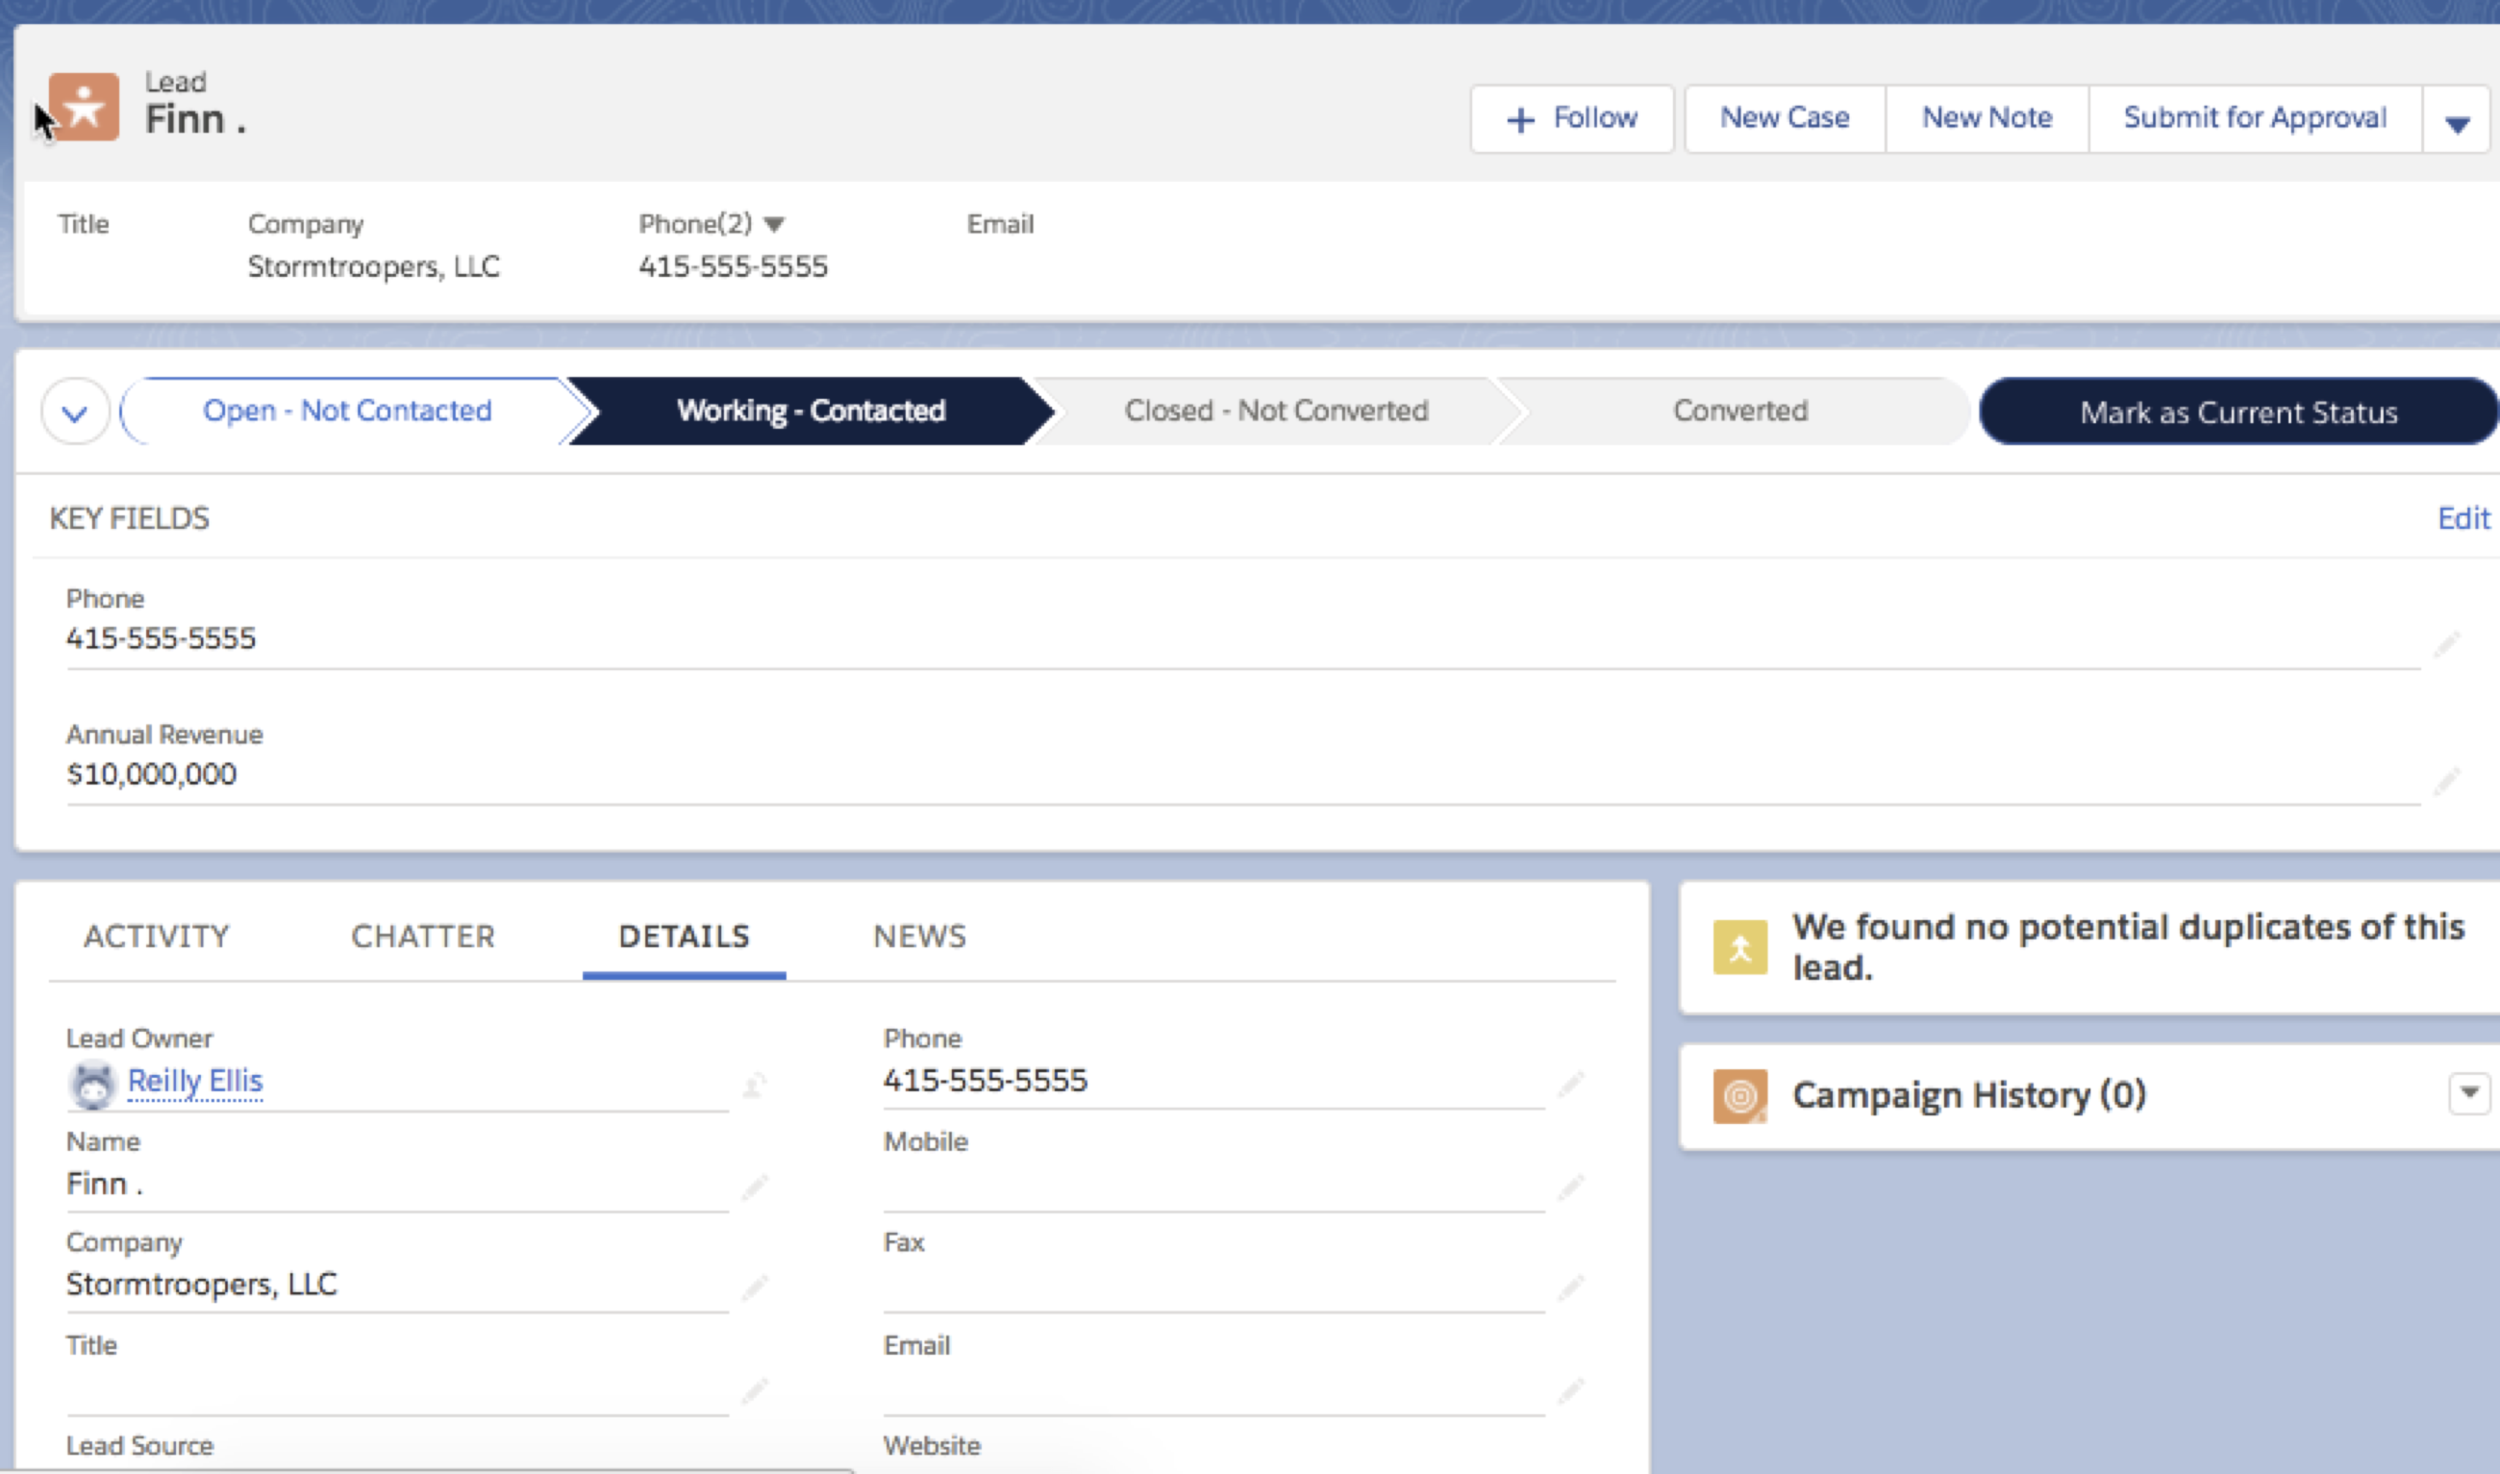Expand the Phone(2) dropdown arrow
The width and height of the screenshot is (2500, 1474).
[x=774, y=225]
